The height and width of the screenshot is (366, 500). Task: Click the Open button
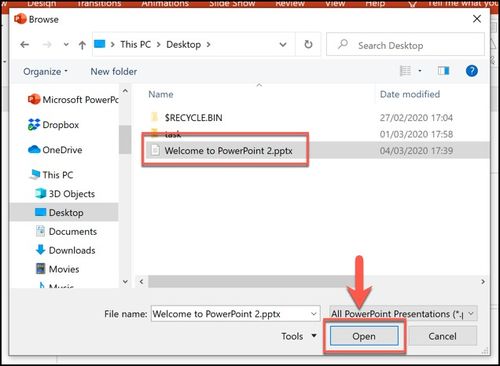click(364, 336)
